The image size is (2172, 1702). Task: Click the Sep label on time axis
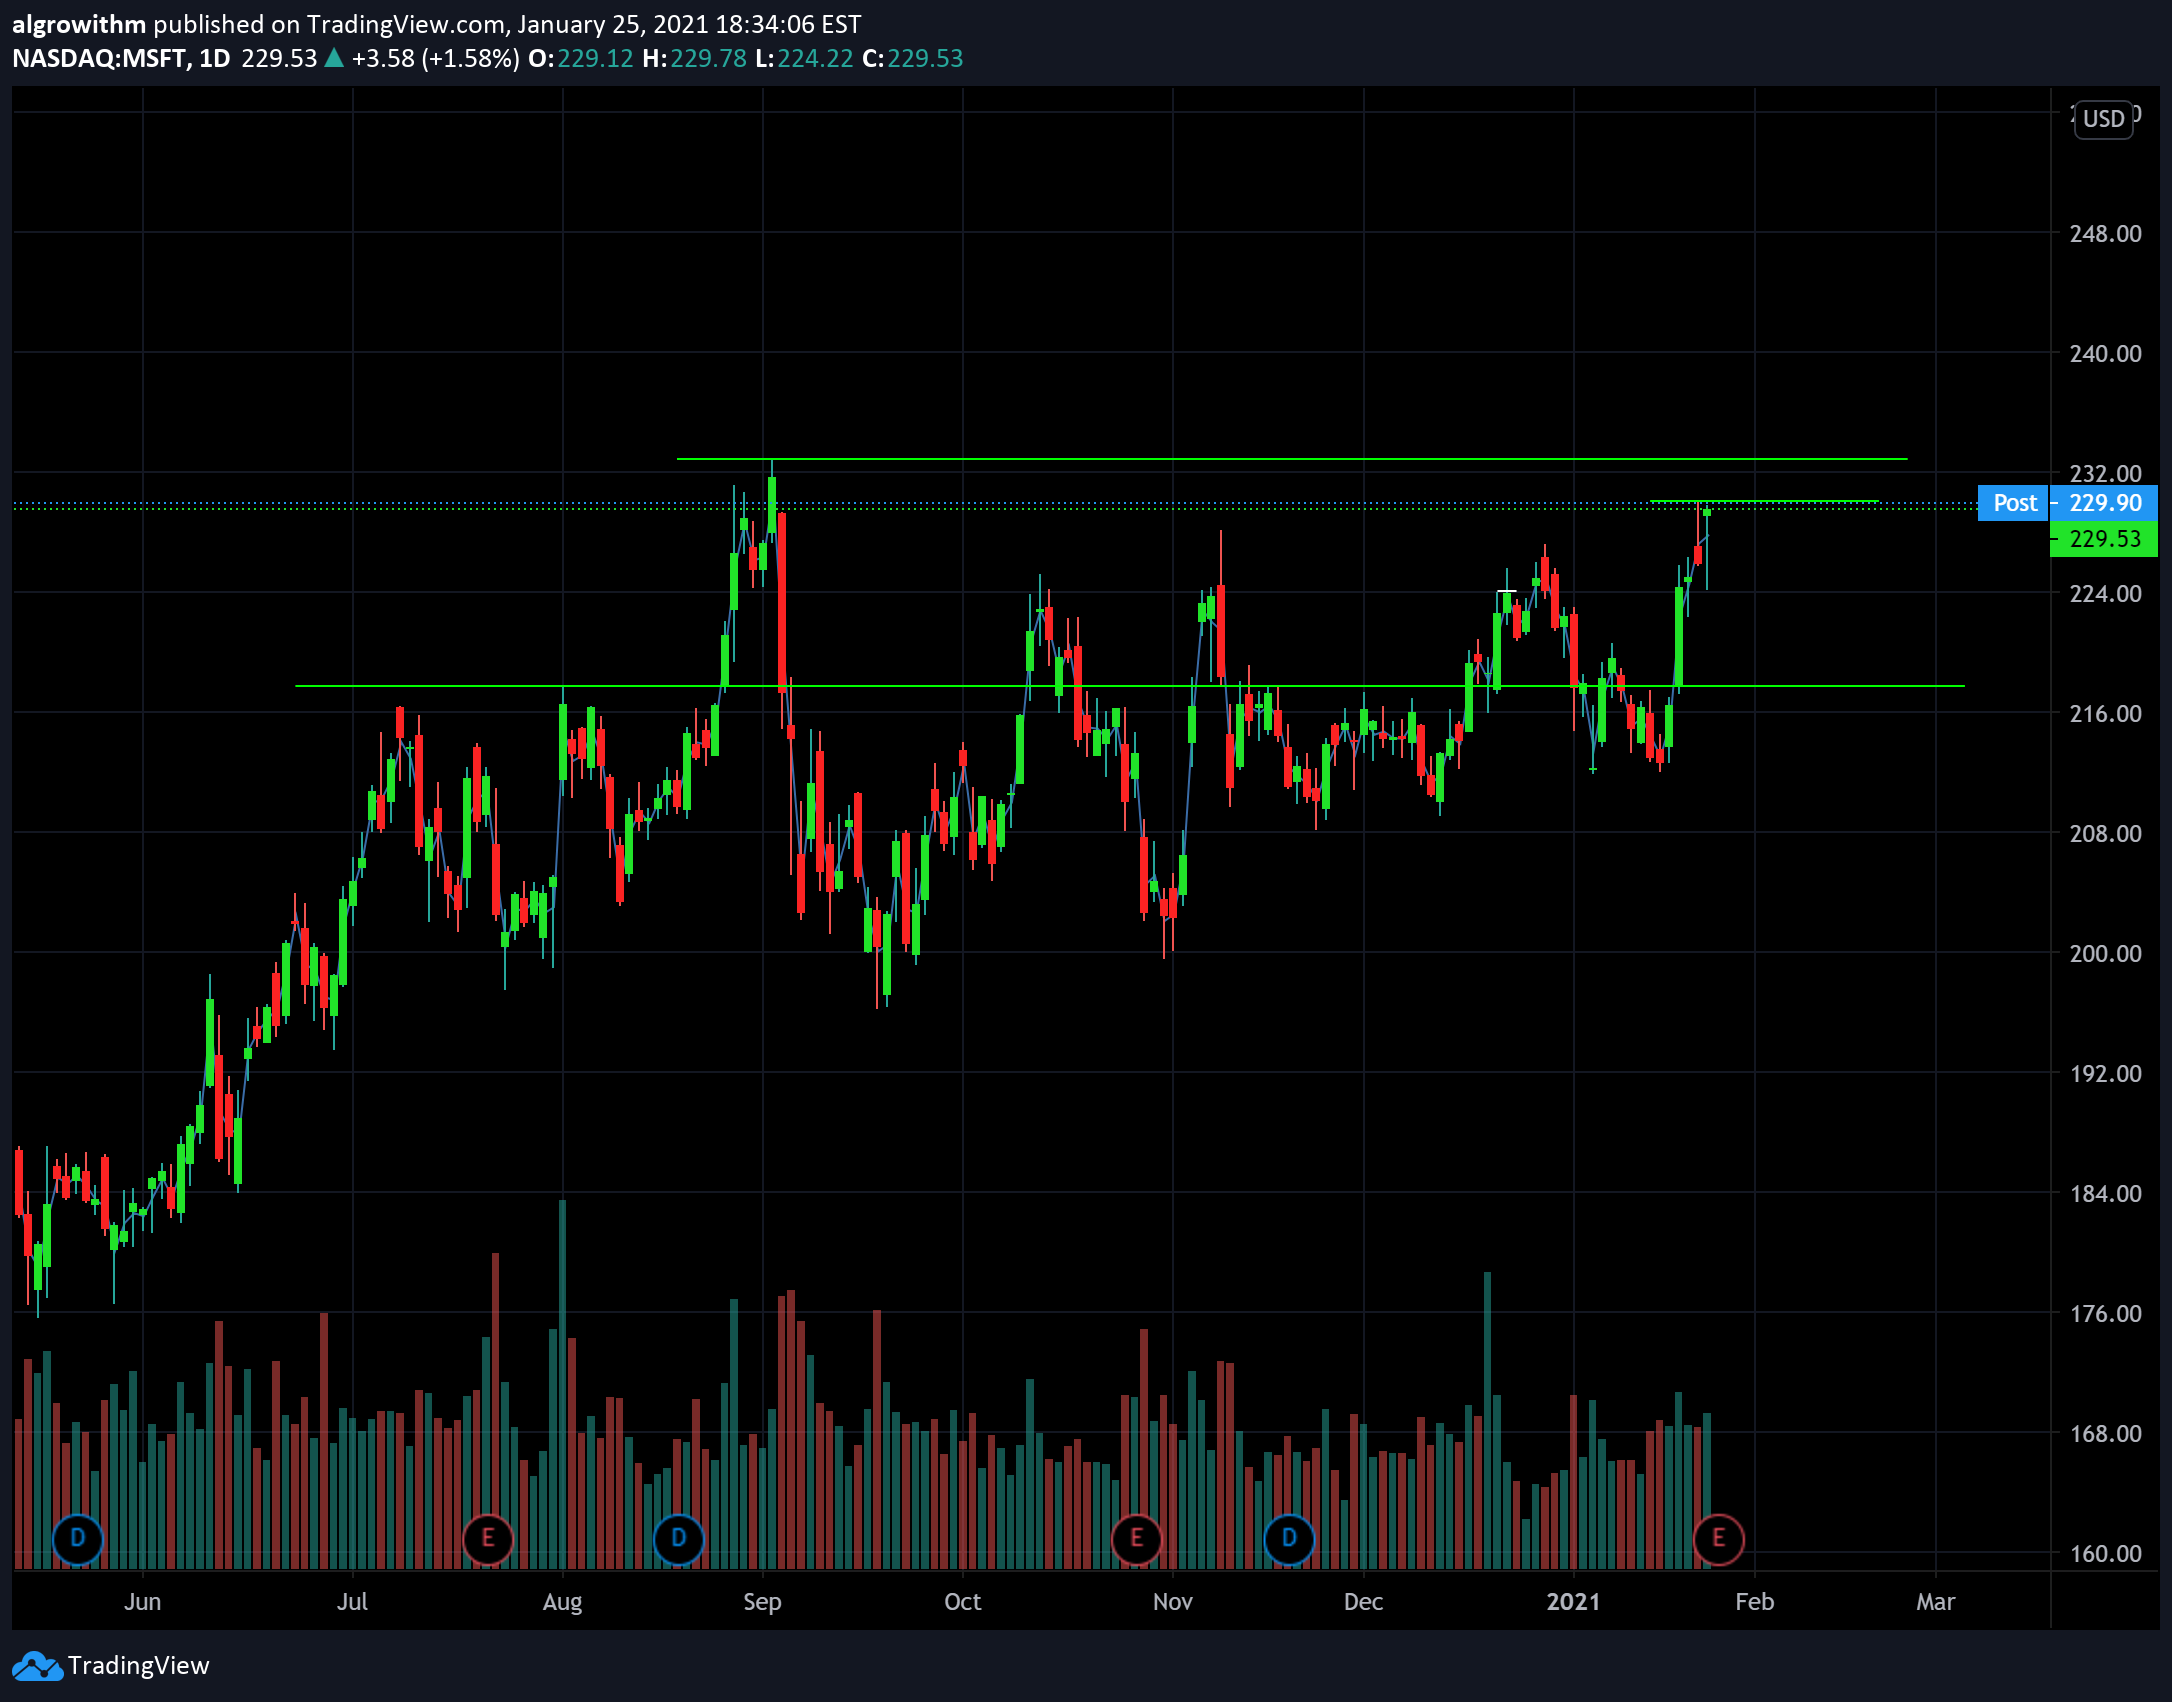pyautogui.click(x=762, y=1602)
